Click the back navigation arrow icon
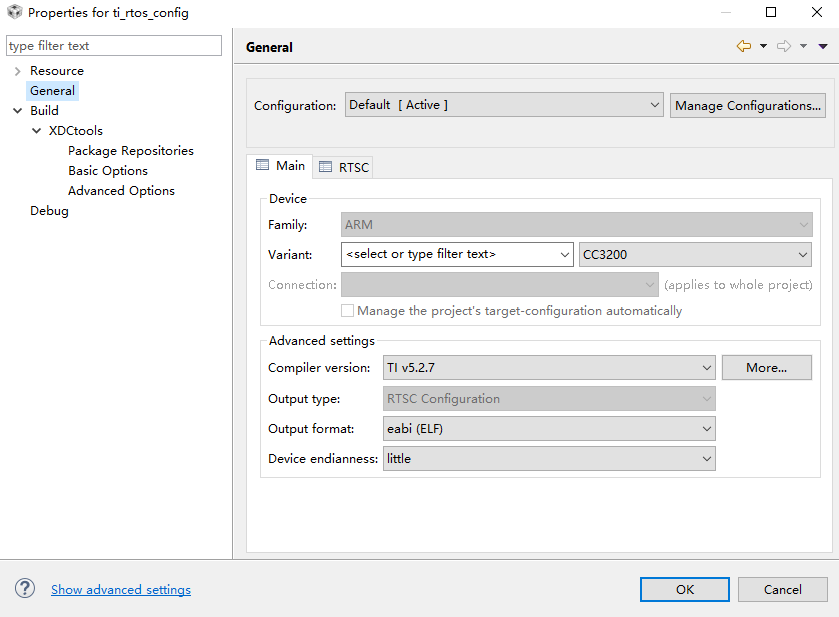The height and width of the screenshot is (617, 839). (743, 46)
